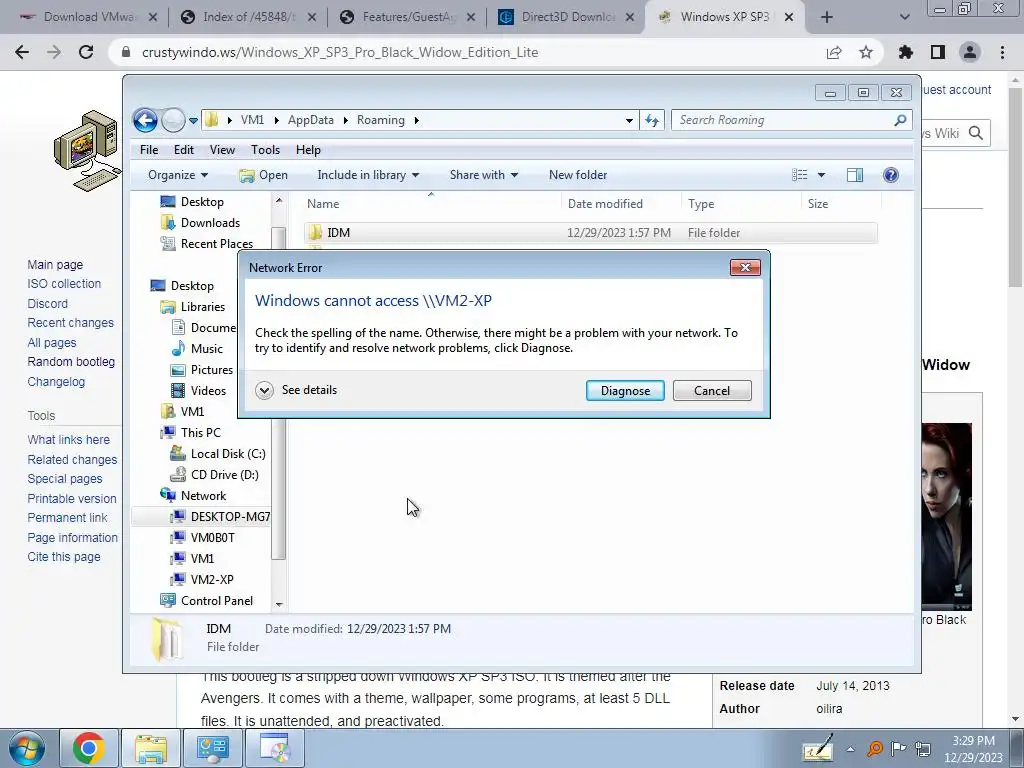1024x768 pixels.
Task: Sort by Date modified column
Action: click(621, 204)
